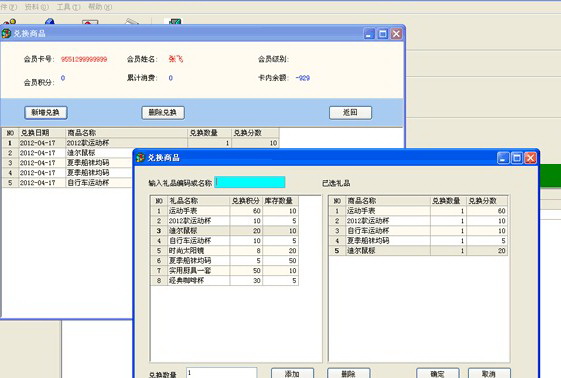The image size is (561, 378).
Task: Click the back 兑换商品 window title icon
Action: coord(6,34)
